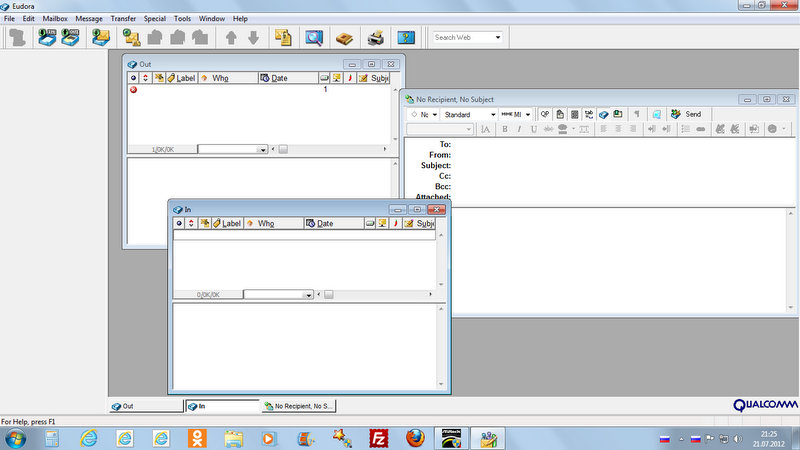This screenshot has height=450, width=800.
Task: Click Status column icon in In window
Action: tap(179, 223)
